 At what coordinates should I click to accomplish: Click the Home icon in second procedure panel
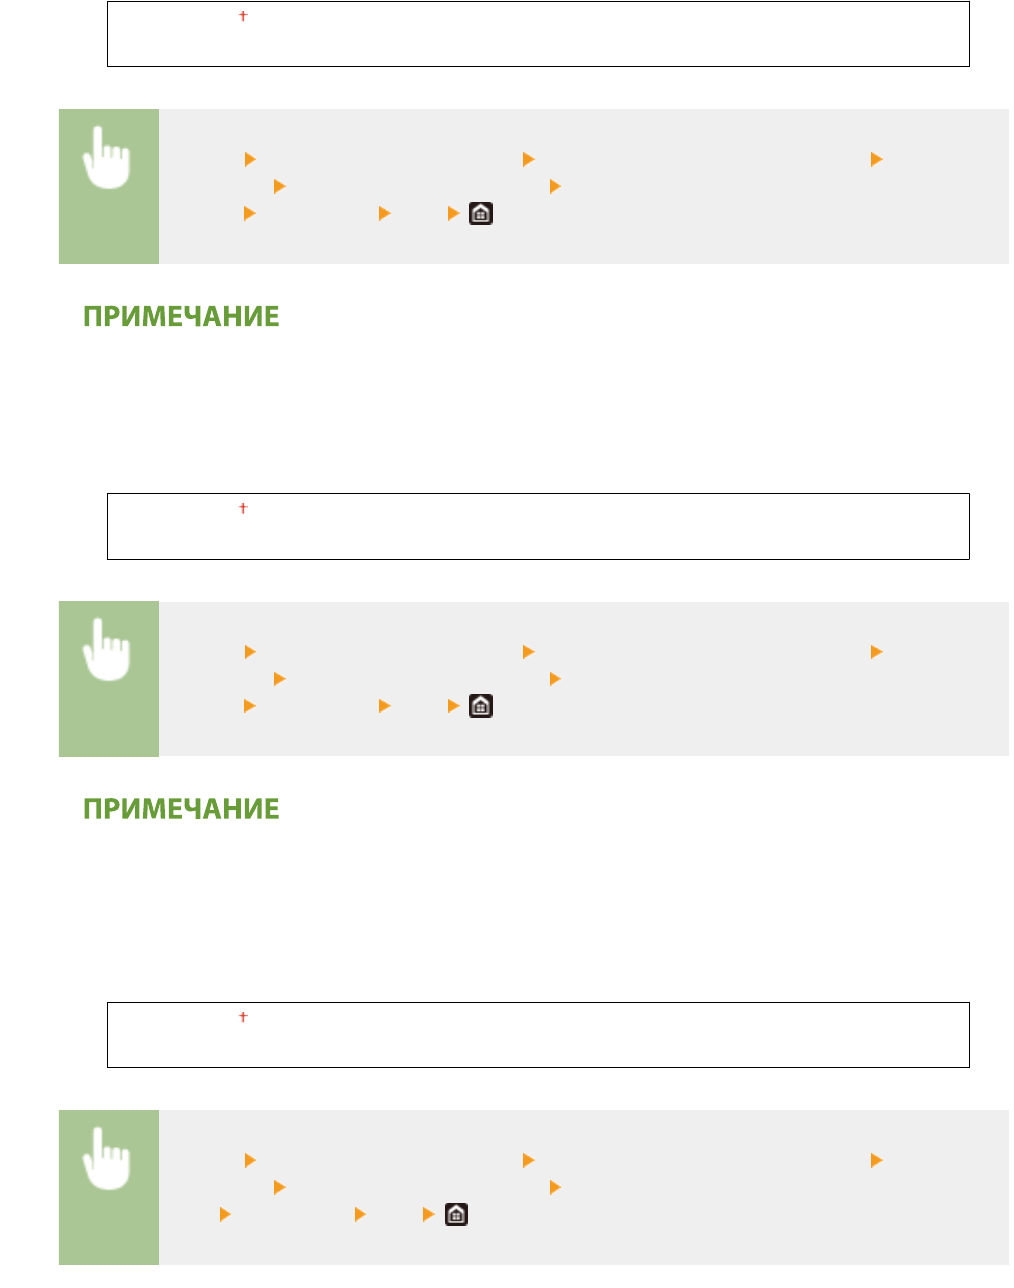pos(481,706)
